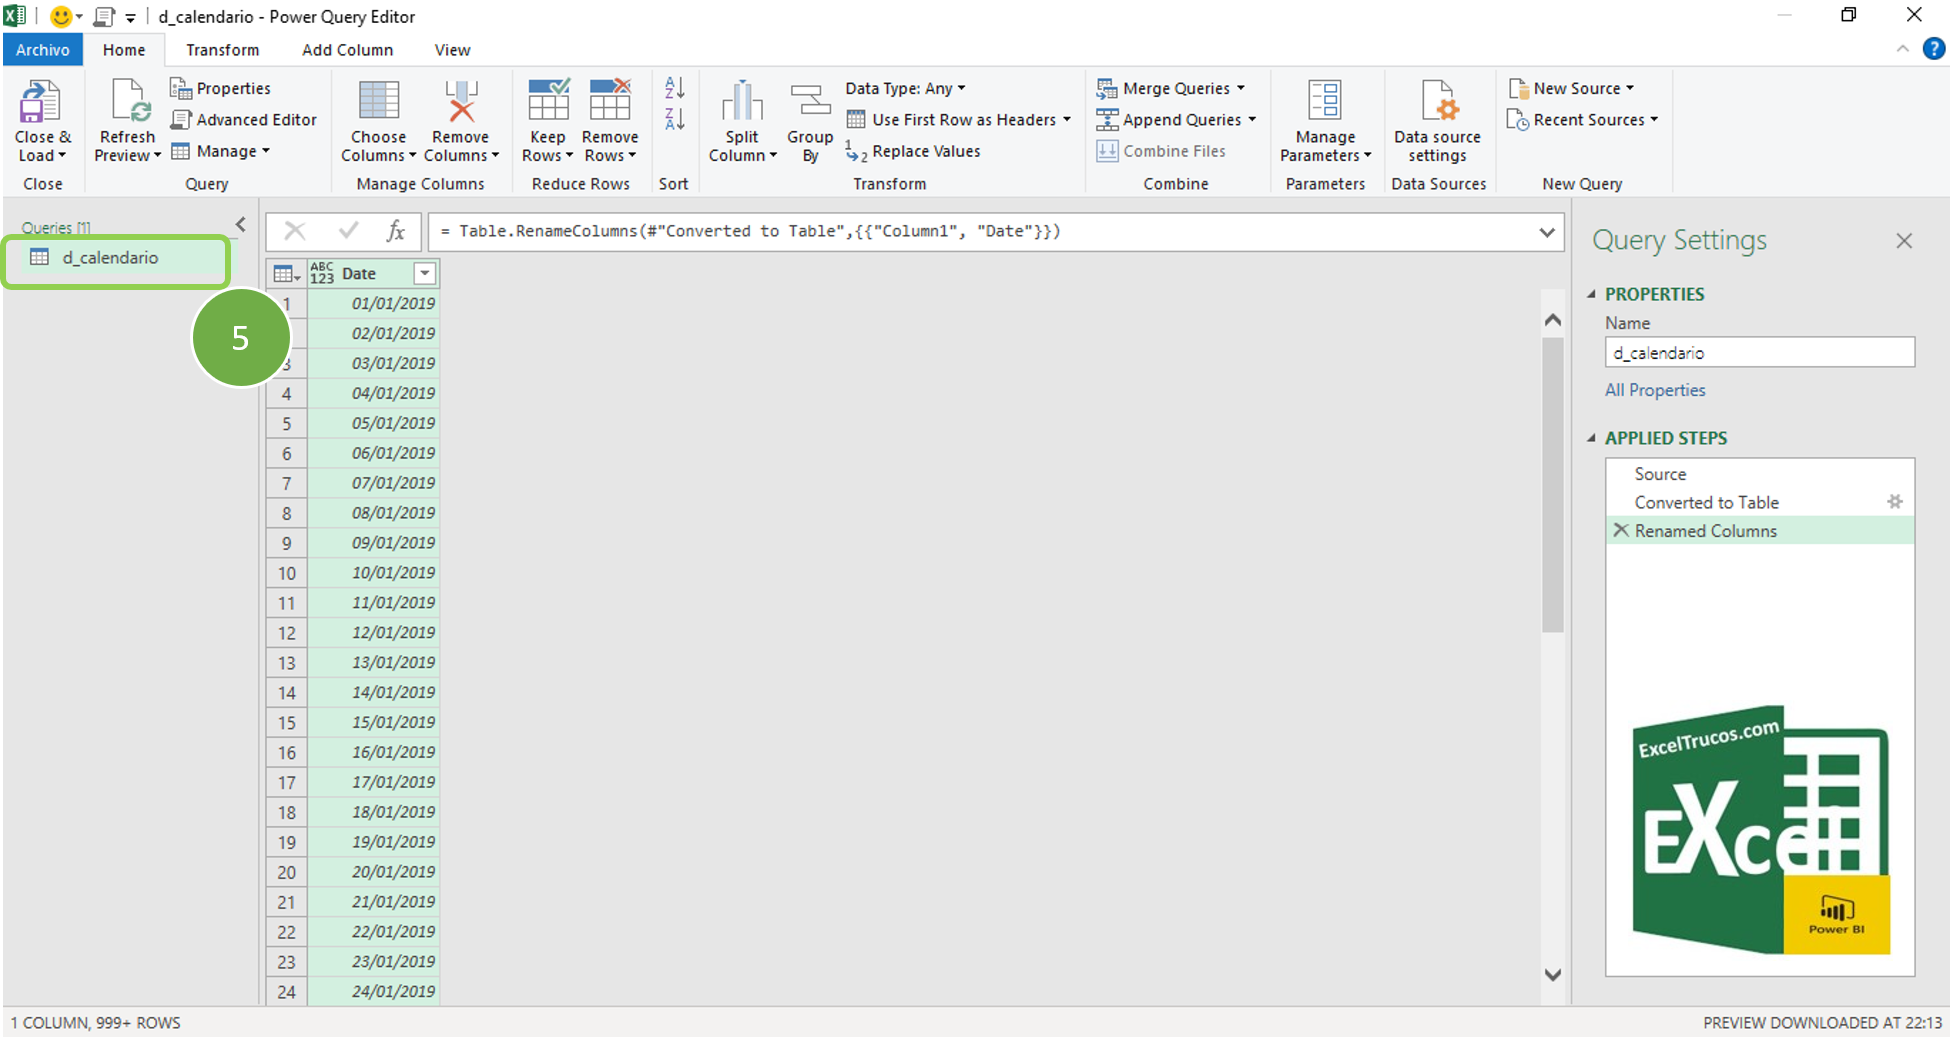Viewport: 1950px width, 1037px height.
Task: Open the Date column filter dropdown
Action: (425, 273)
